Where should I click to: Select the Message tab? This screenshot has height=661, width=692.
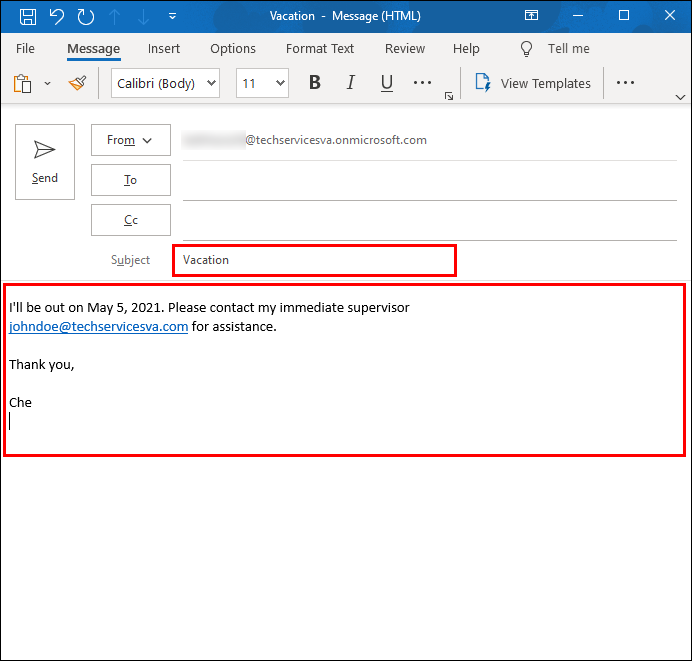pos(94,49)
